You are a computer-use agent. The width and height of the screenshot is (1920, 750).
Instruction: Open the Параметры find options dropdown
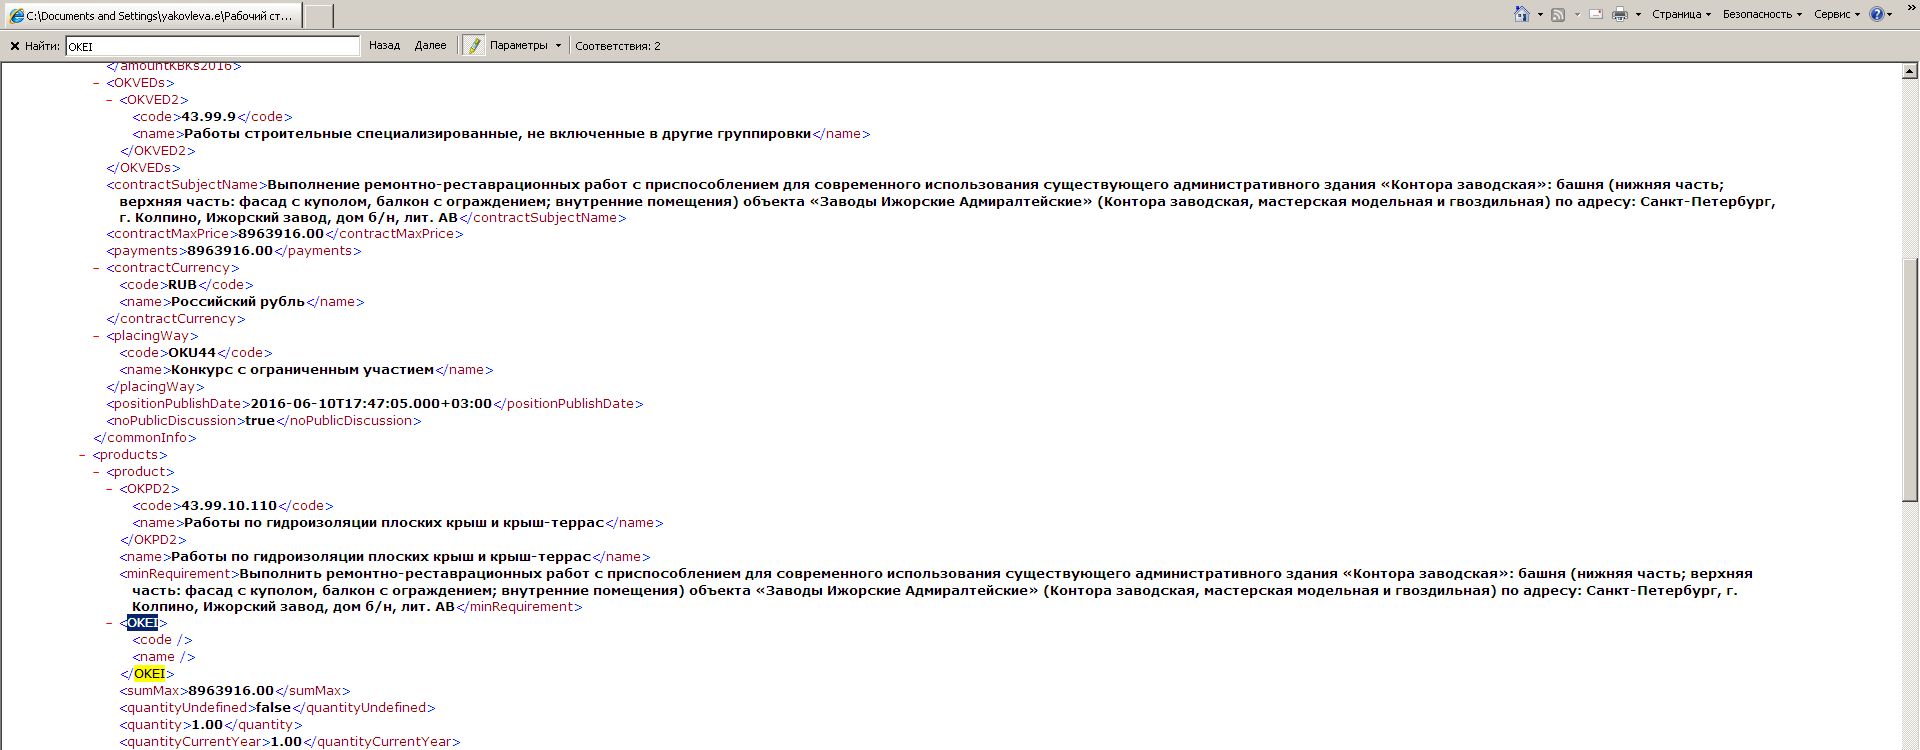point(525,46)
